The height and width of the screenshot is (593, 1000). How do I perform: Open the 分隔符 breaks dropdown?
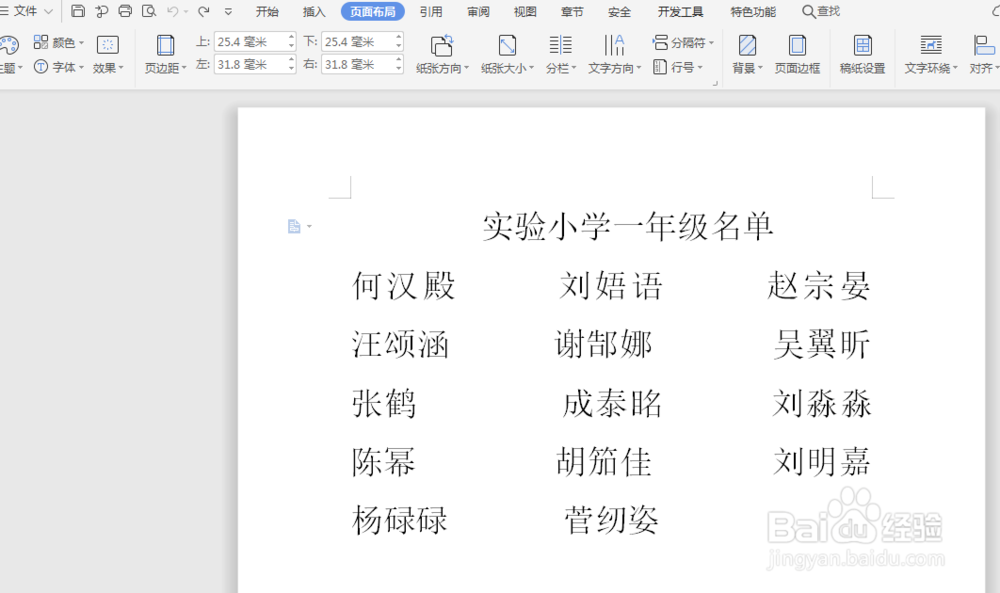[x=683, y=43]
